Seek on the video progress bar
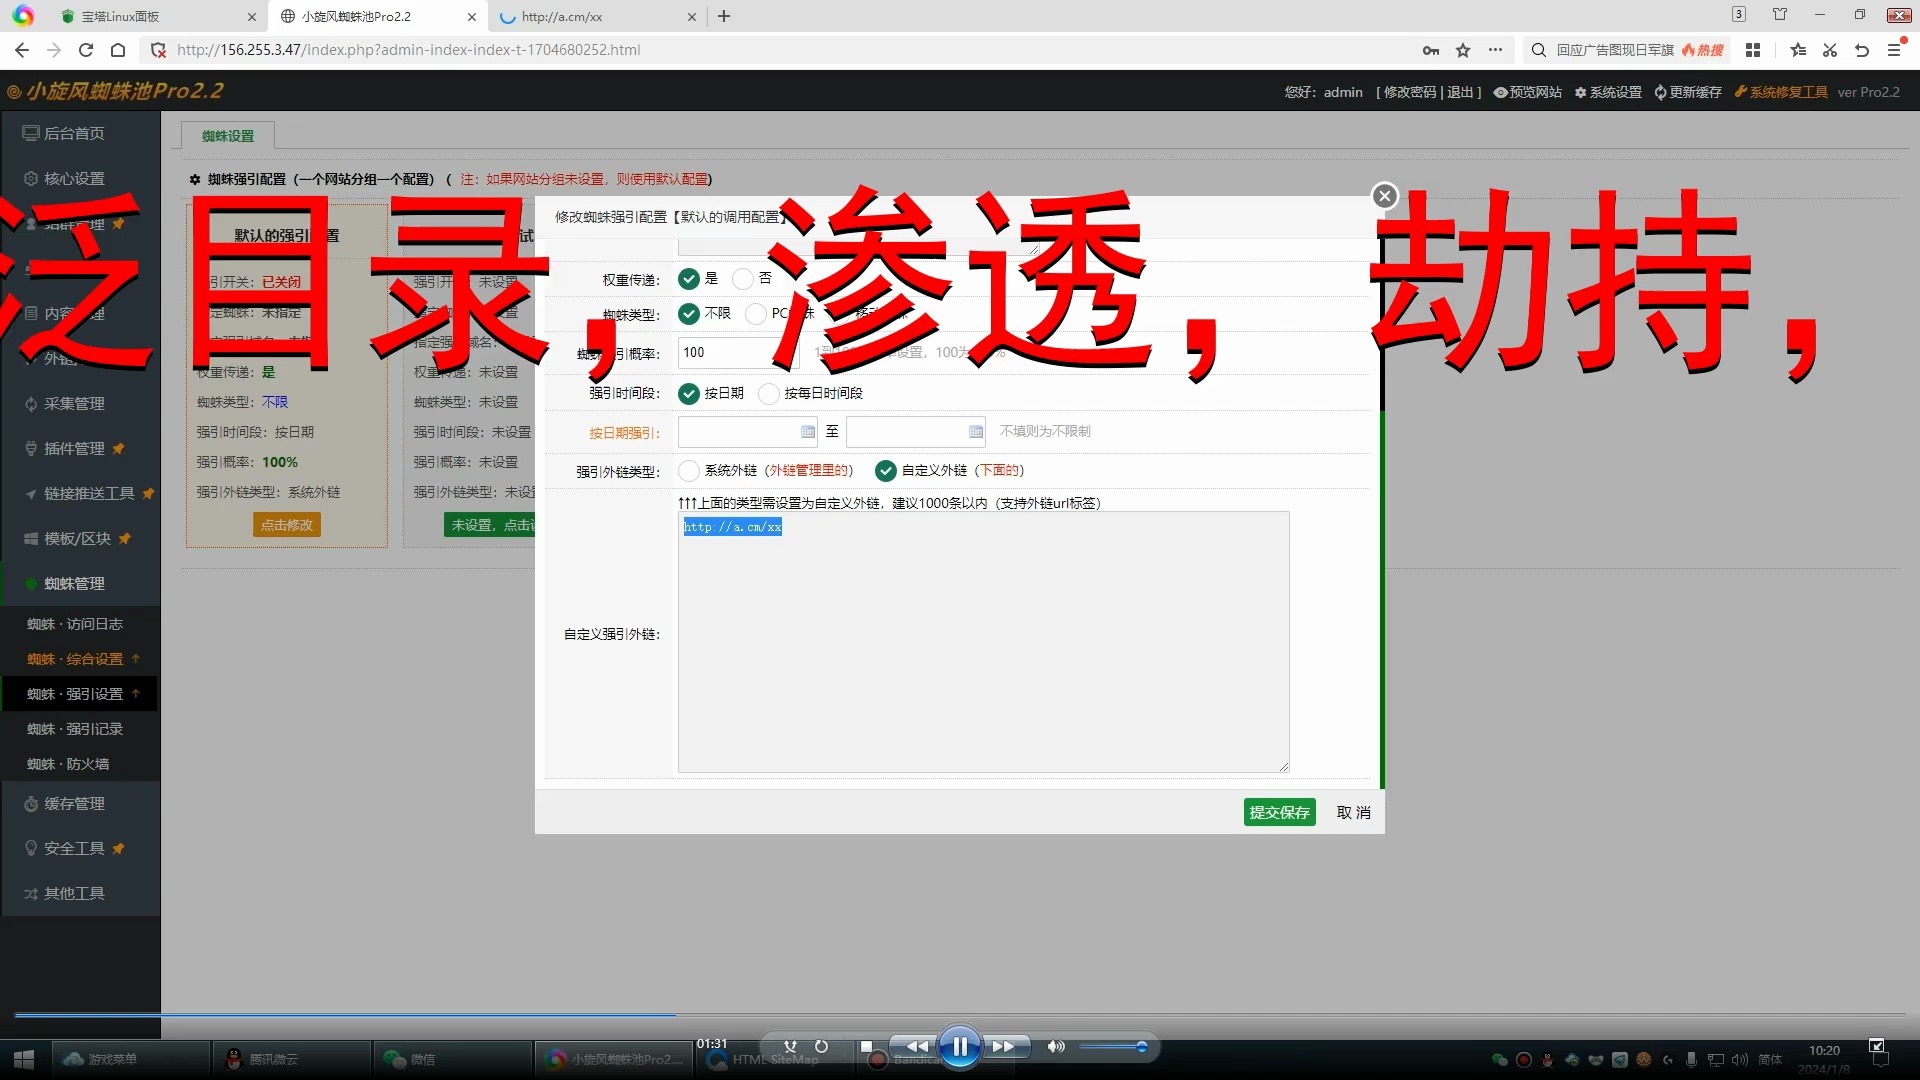The height and width of the screenshot is (1080, 1920). tap(960, 1015)
